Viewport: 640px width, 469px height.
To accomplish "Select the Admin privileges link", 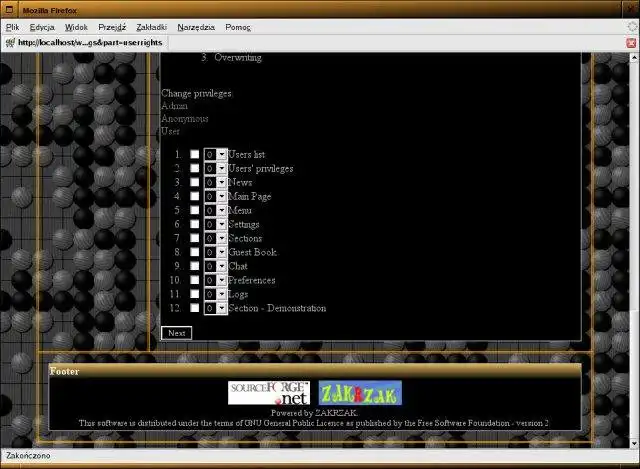I will point(174,106).
